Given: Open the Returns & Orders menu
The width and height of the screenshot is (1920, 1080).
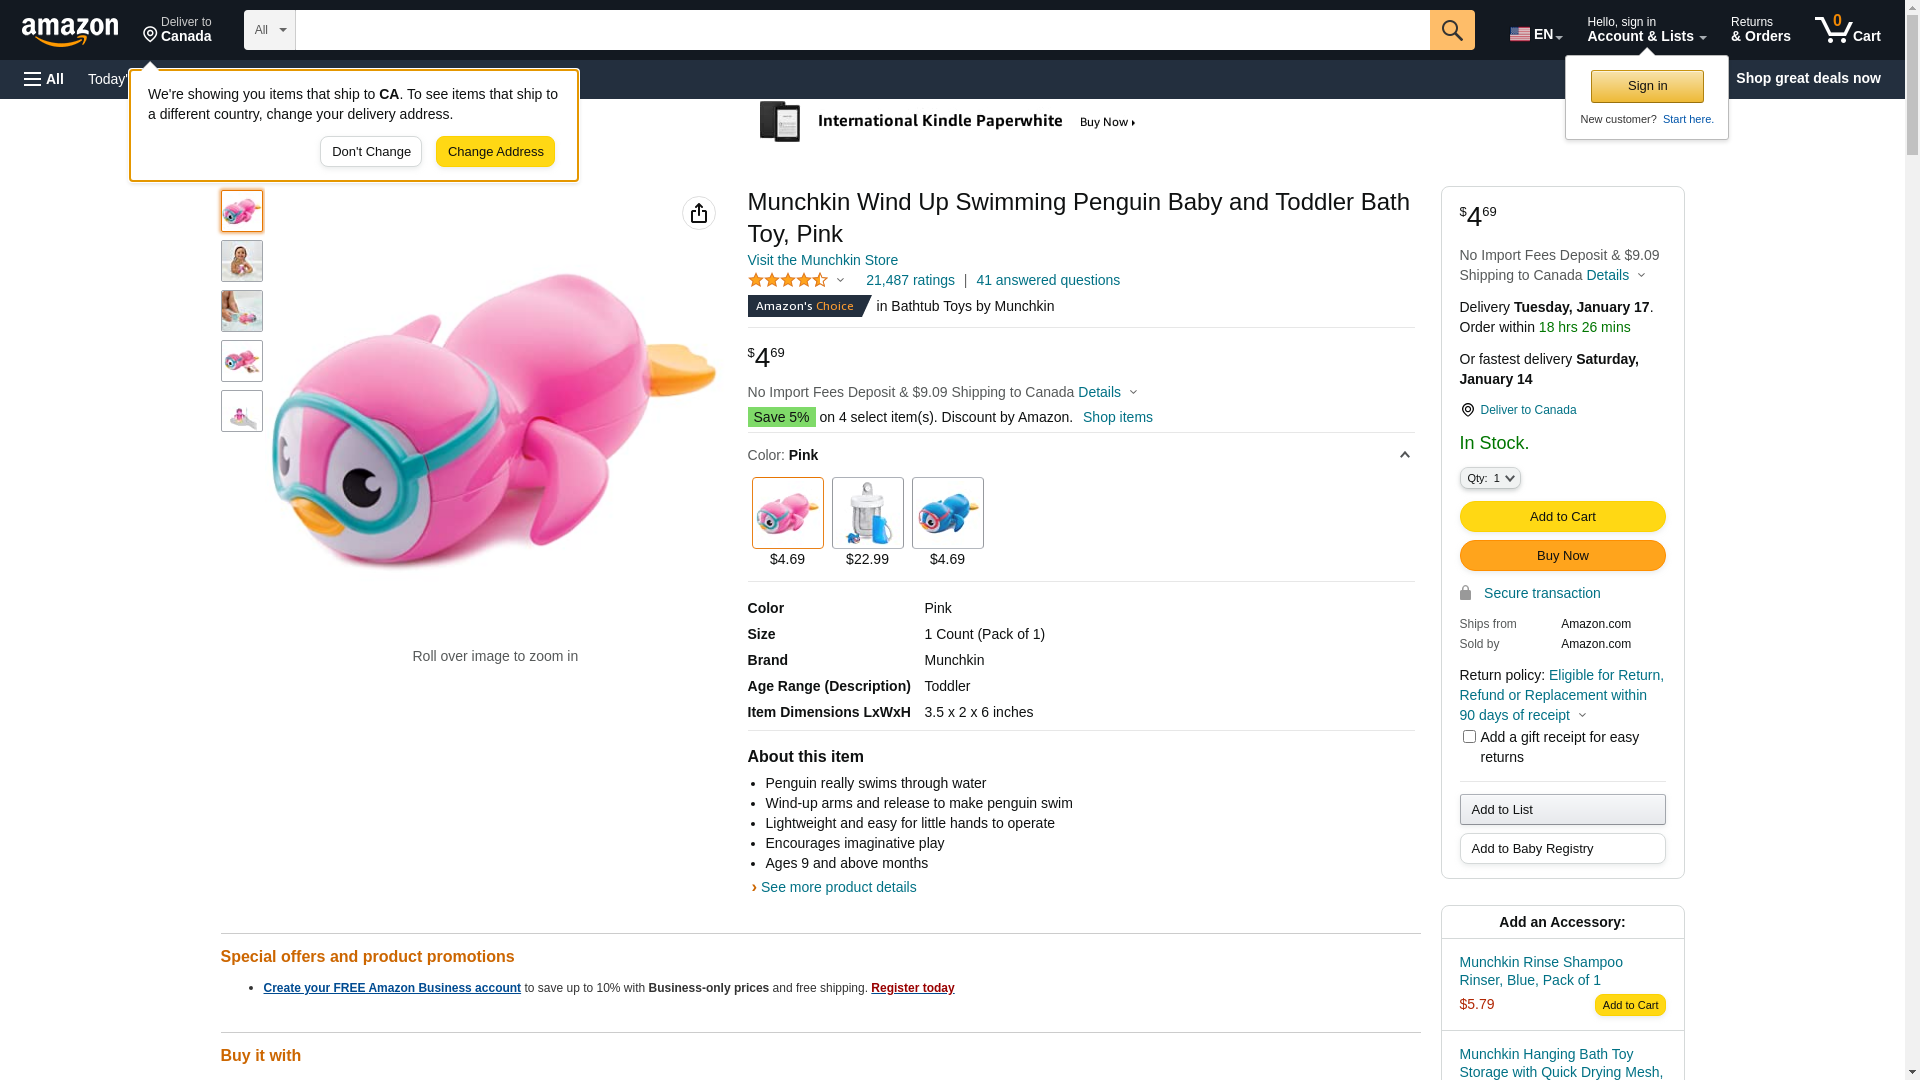Looking at the screenshot, I should coord(1760,30).
